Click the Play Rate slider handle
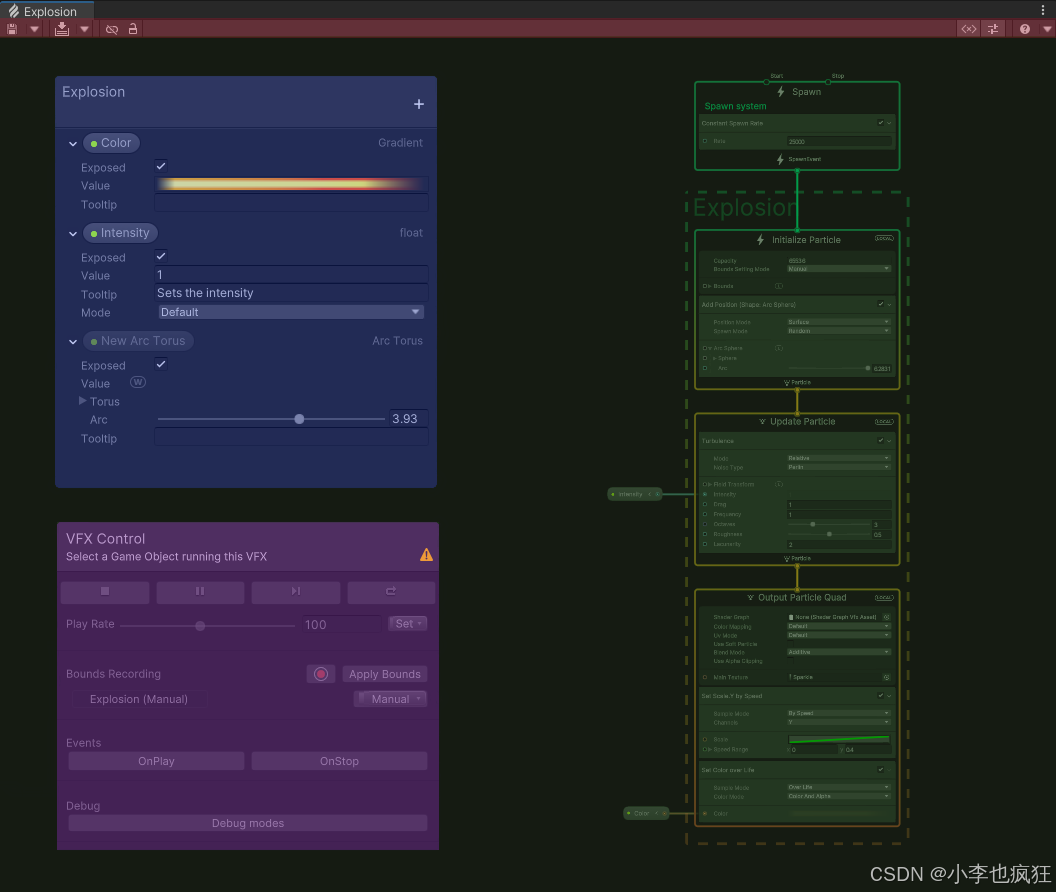This screenshot has width=1056, height=892. tap(200, 626)
